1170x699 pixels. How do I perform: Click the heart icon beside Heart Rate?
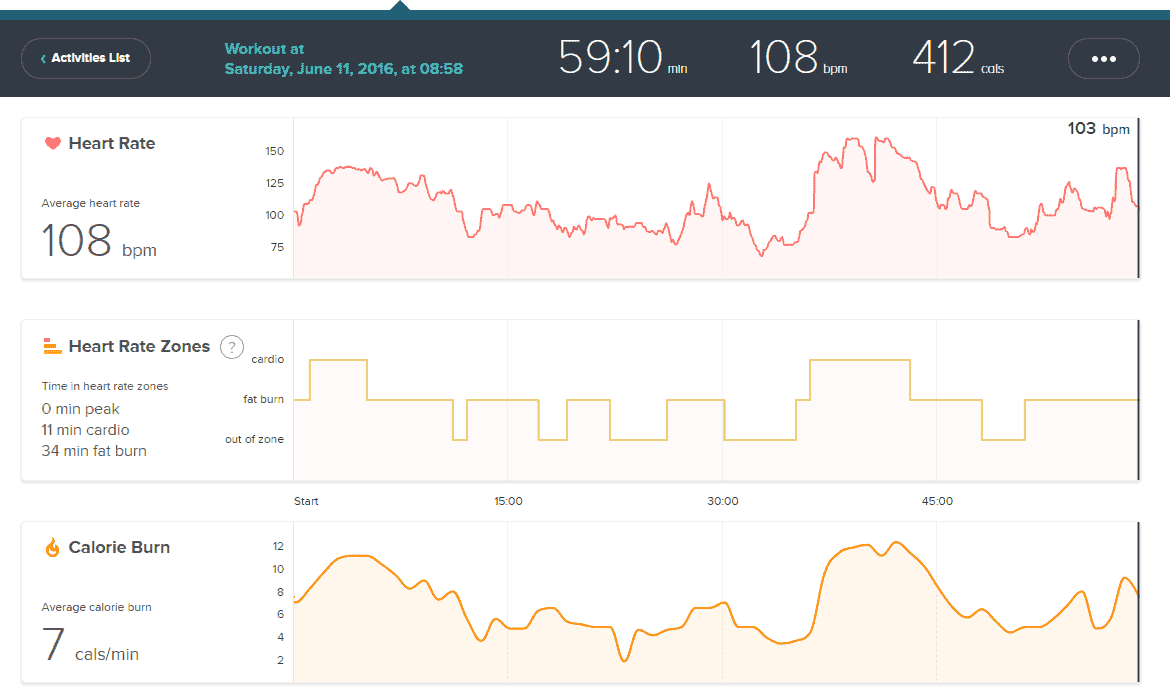tap(53, 143)
